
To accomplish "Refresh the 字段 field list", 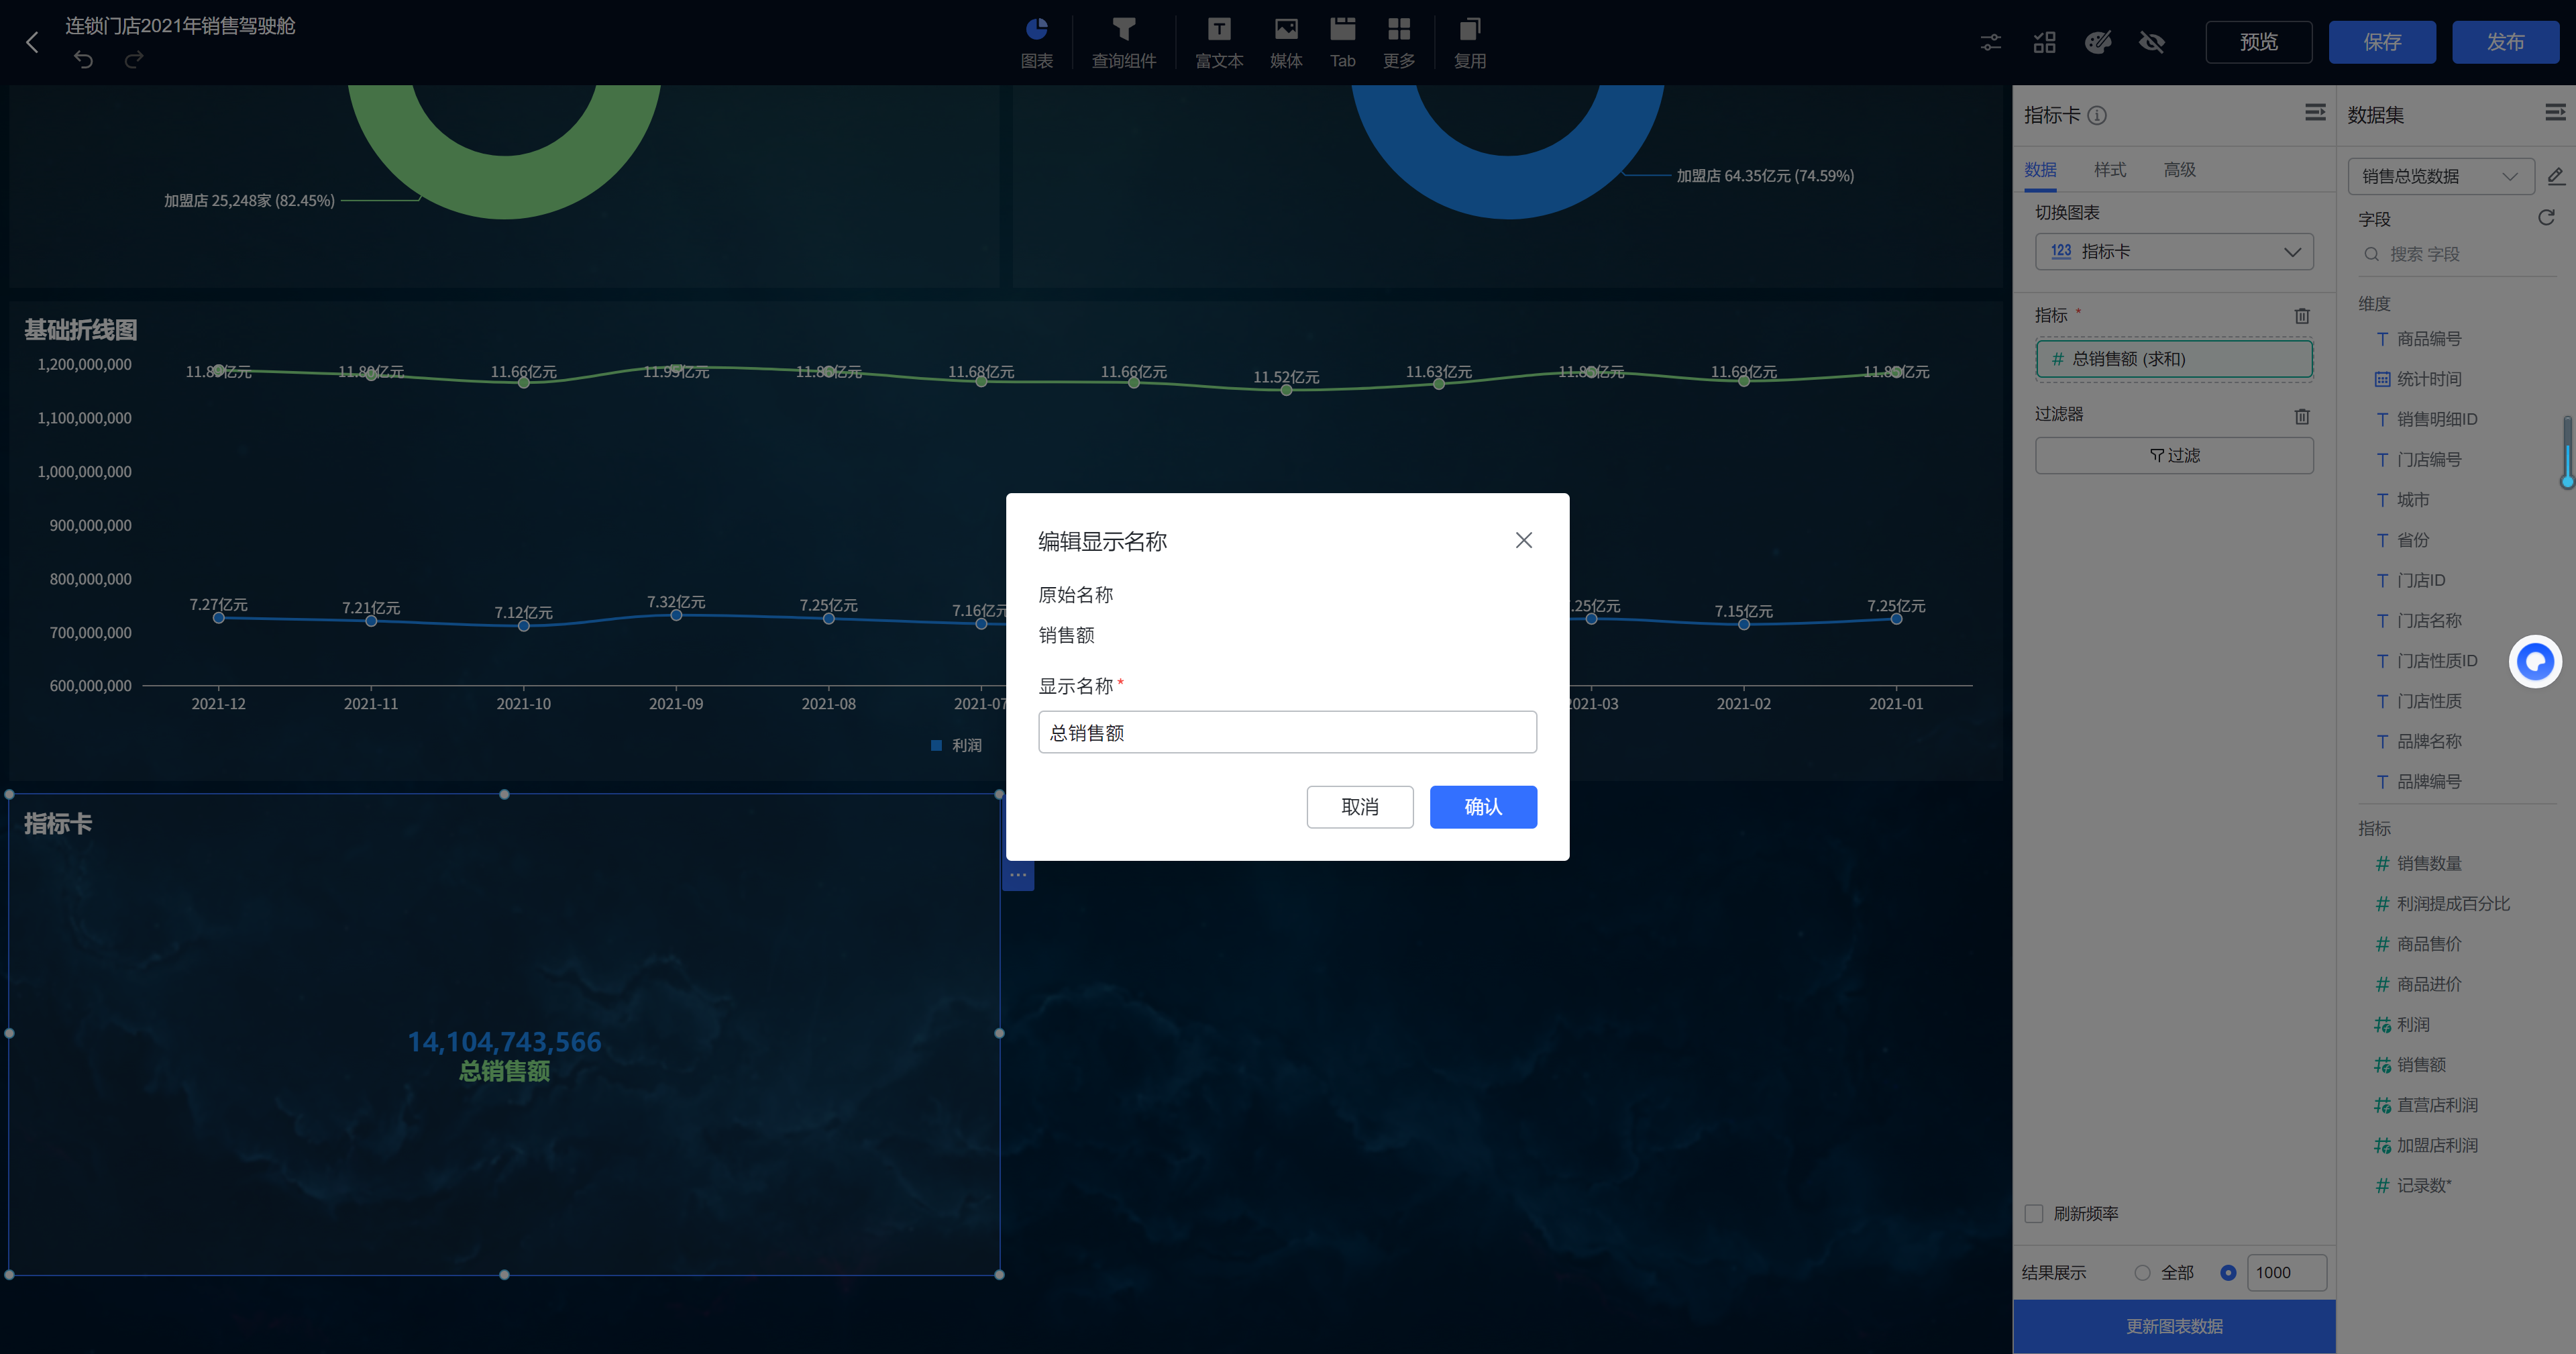I will (2545, 218).
